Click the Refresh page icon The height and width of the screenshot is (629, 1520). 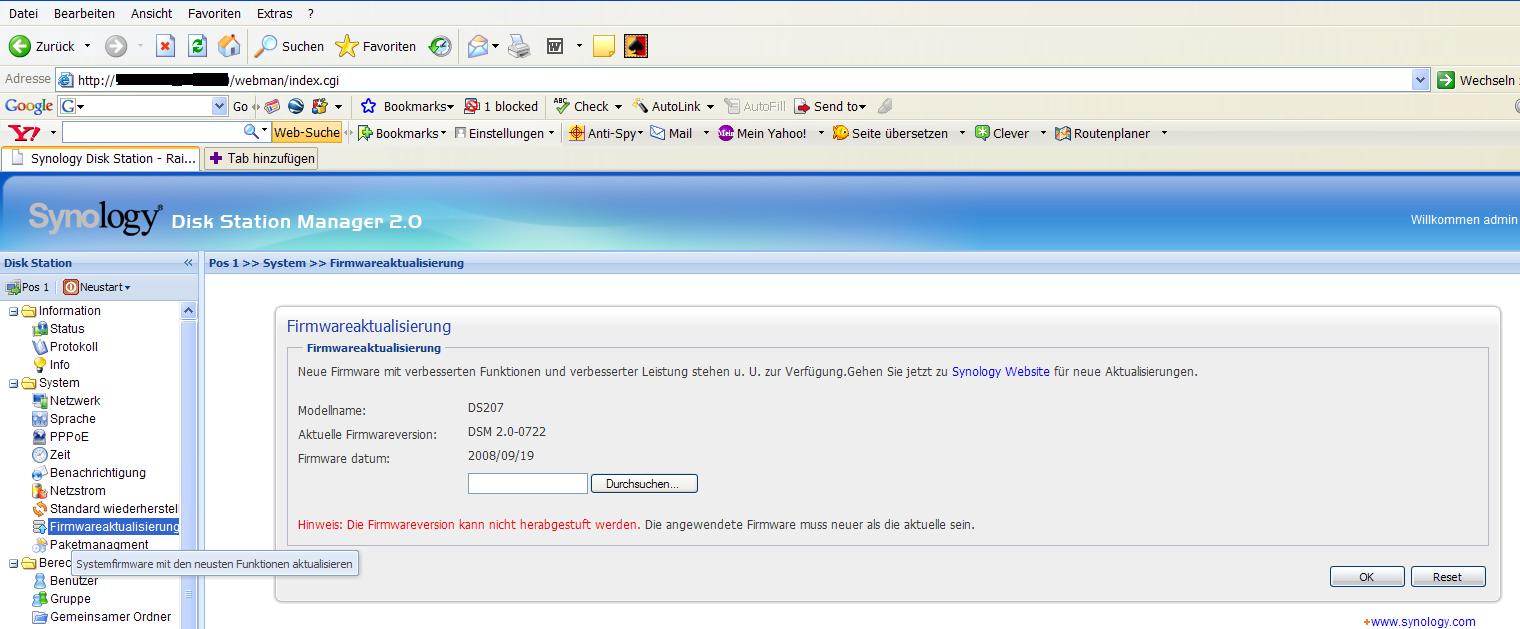tap(198, 46)
